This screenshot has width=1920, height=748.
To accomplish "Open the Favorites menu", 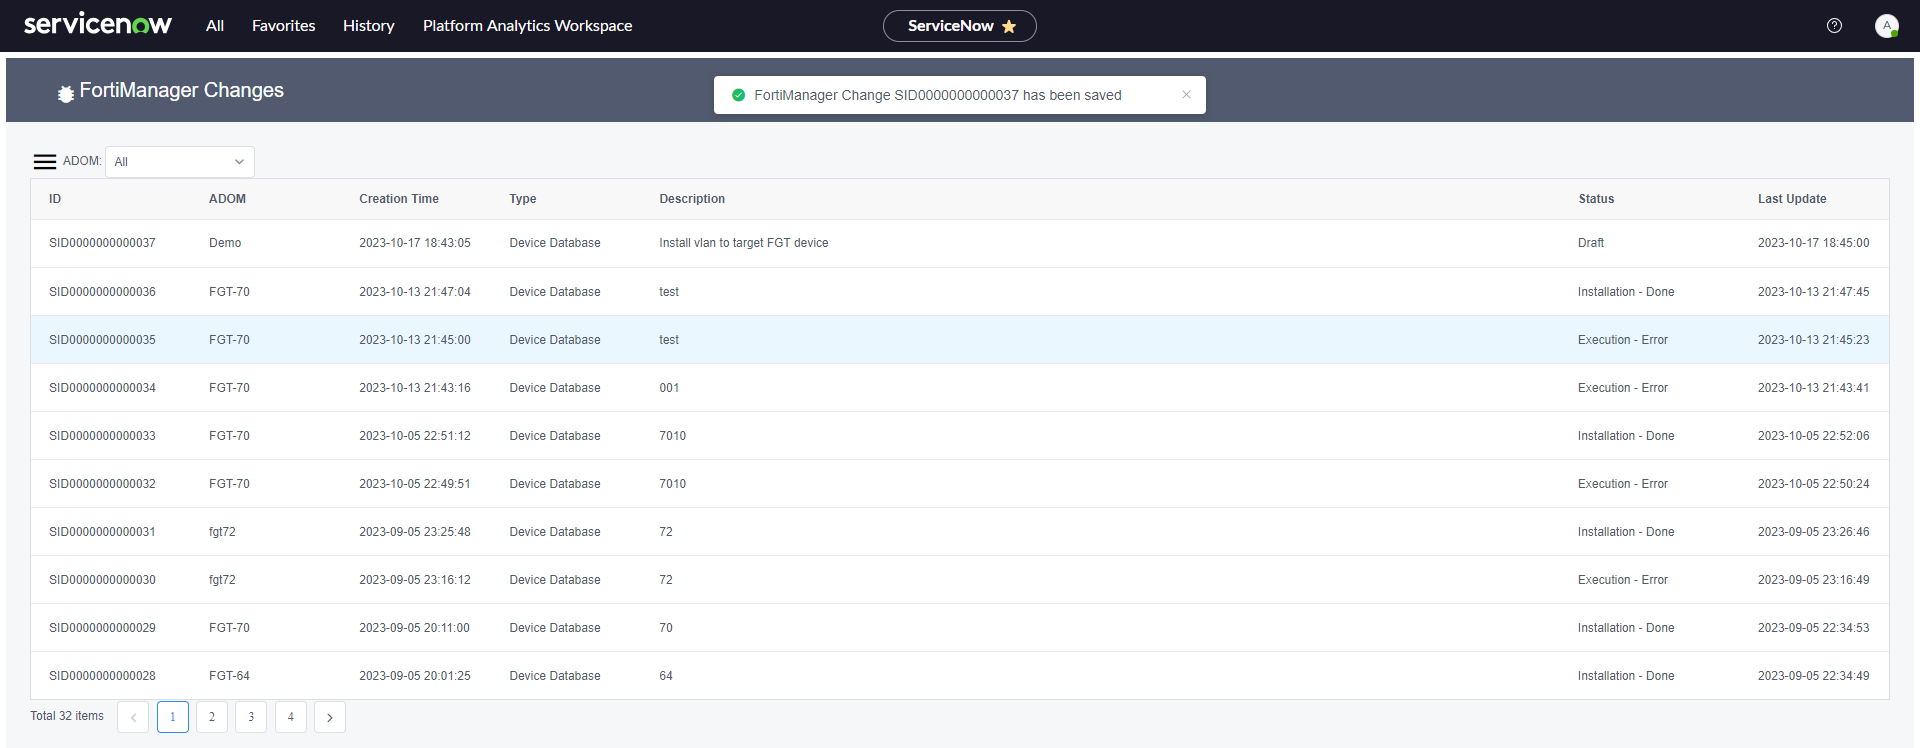I will (x=284, y=26).
